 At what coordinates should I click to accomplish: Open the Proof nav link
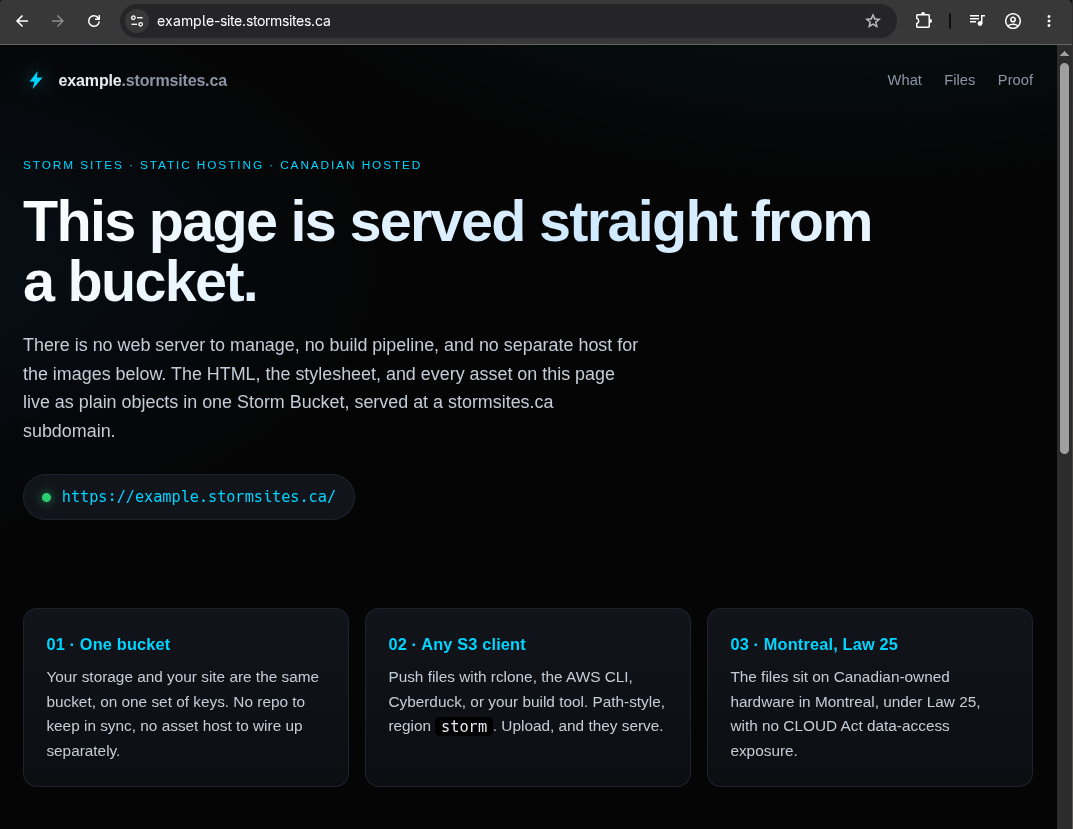coord(1015,80)
